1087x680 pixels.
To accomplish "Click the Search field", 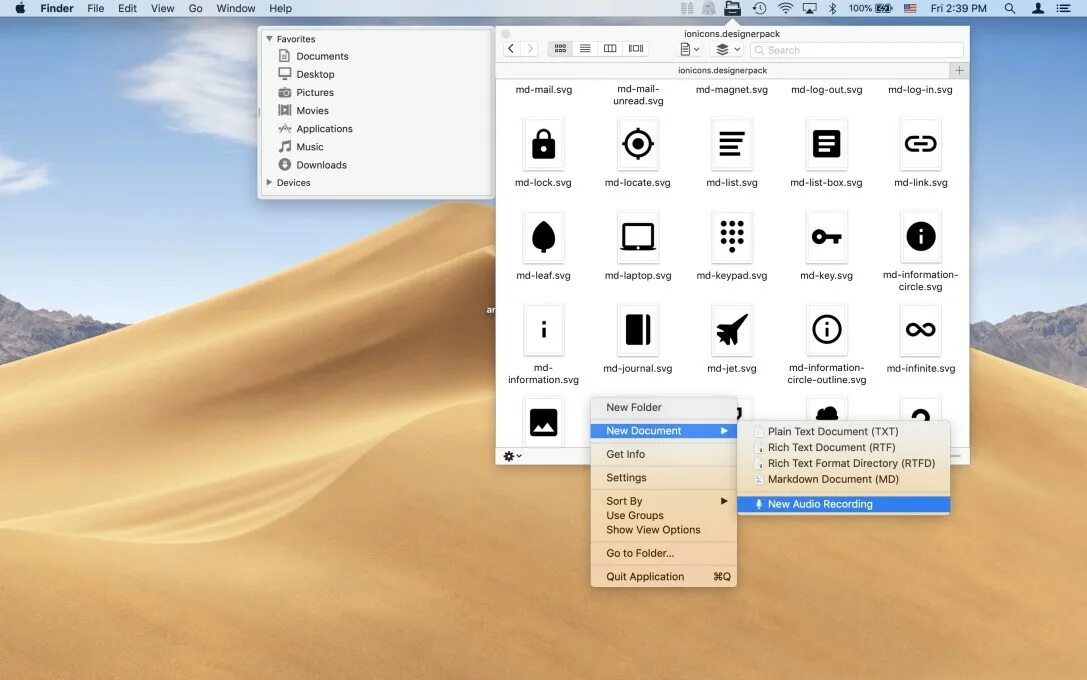I will click(857, 50).
